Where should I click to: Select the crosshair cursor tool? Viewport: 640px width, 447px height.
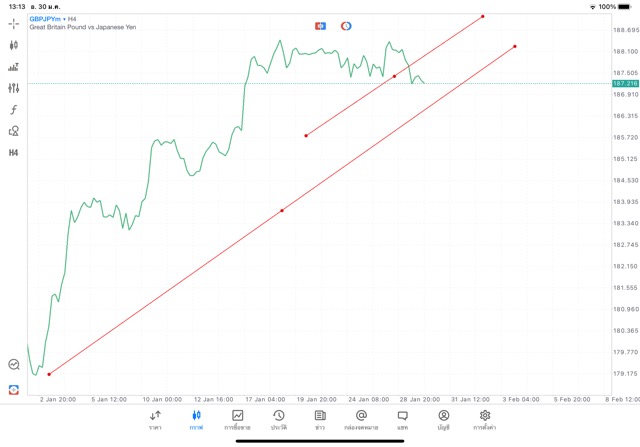click(x=13, y=22)
